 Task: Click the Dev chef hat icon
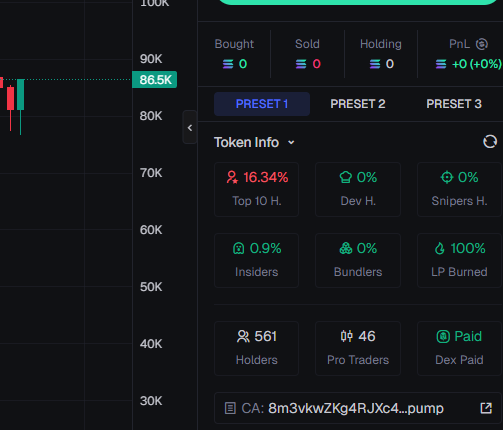(x=346, y=177)
